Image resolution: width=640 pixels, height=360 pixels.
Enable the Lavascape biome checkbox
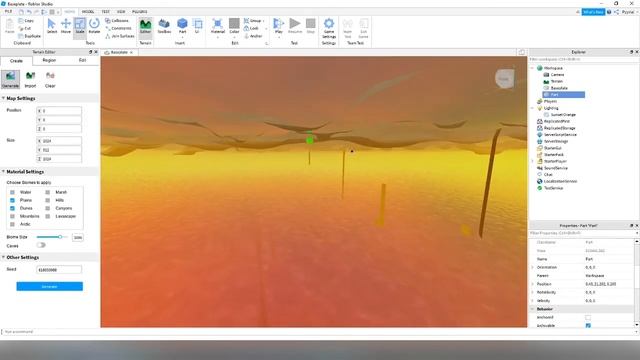point(48,216)
